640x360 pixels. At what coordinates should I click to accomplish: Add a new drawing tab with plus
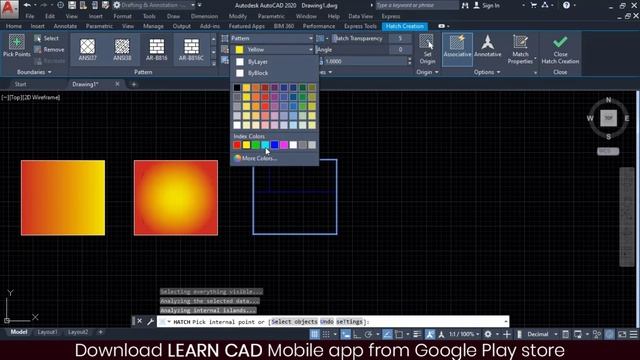coord(133,84)
